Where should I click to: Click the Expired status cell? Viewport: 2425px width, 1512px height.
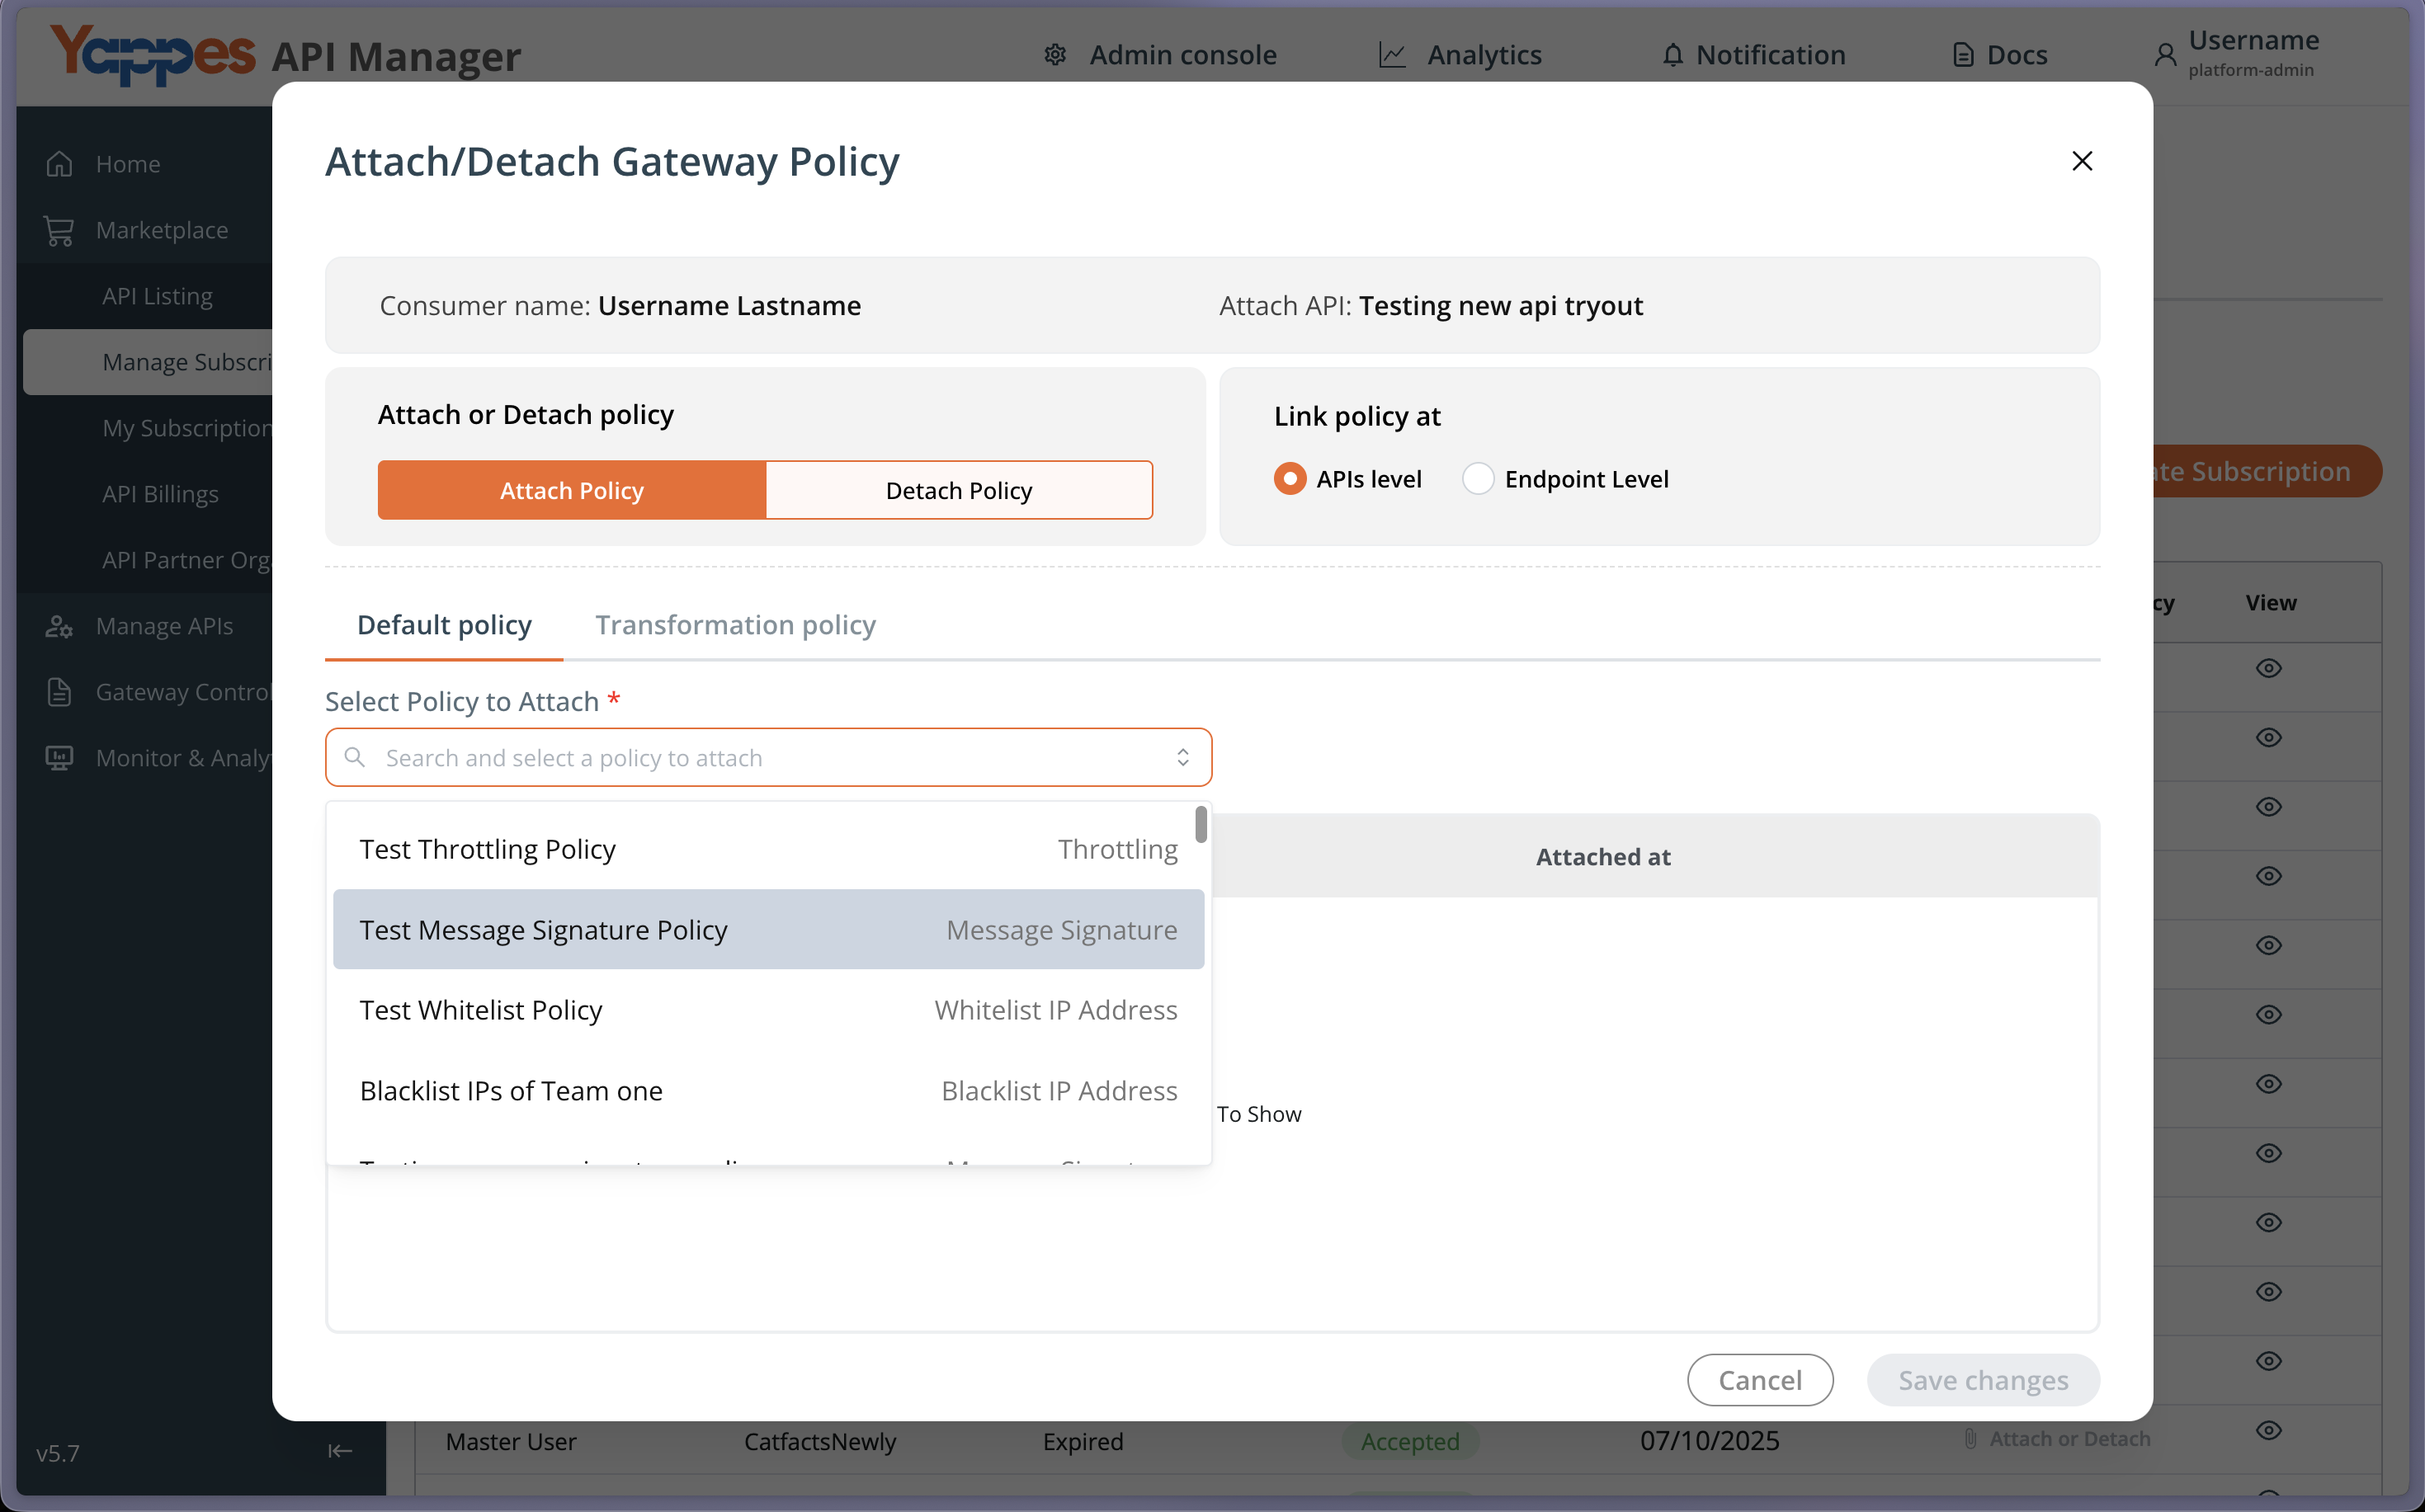(x=1083, y=1441)
